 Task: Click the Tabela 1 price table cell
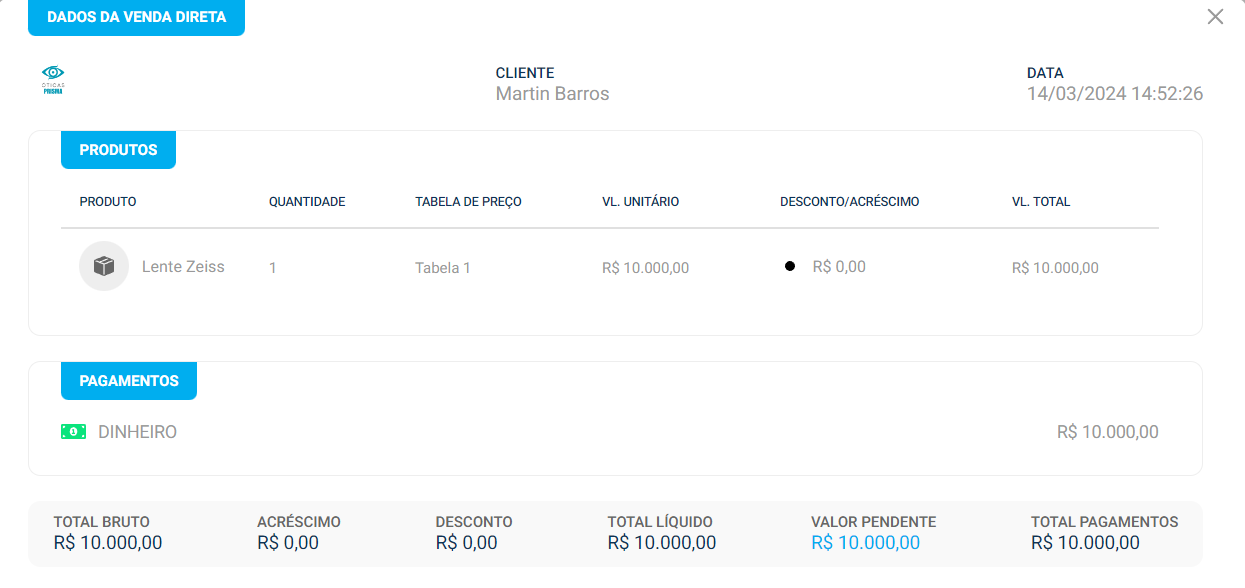pyautogui.click(x=442, y=268)
